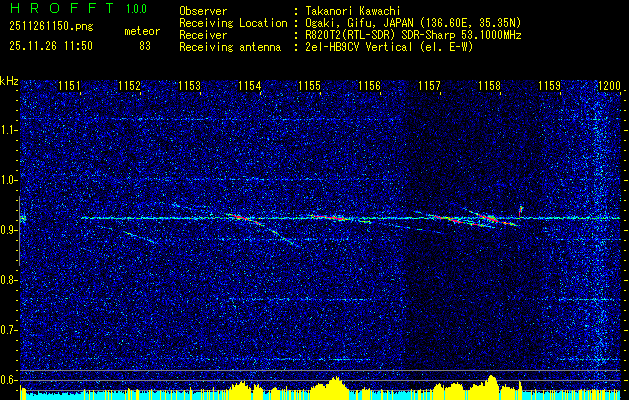Viewport: 629px width, 400px height.
Task: Click the Ogaki, Gifu, JAPAN location text
Action: (x=413, y=23)
